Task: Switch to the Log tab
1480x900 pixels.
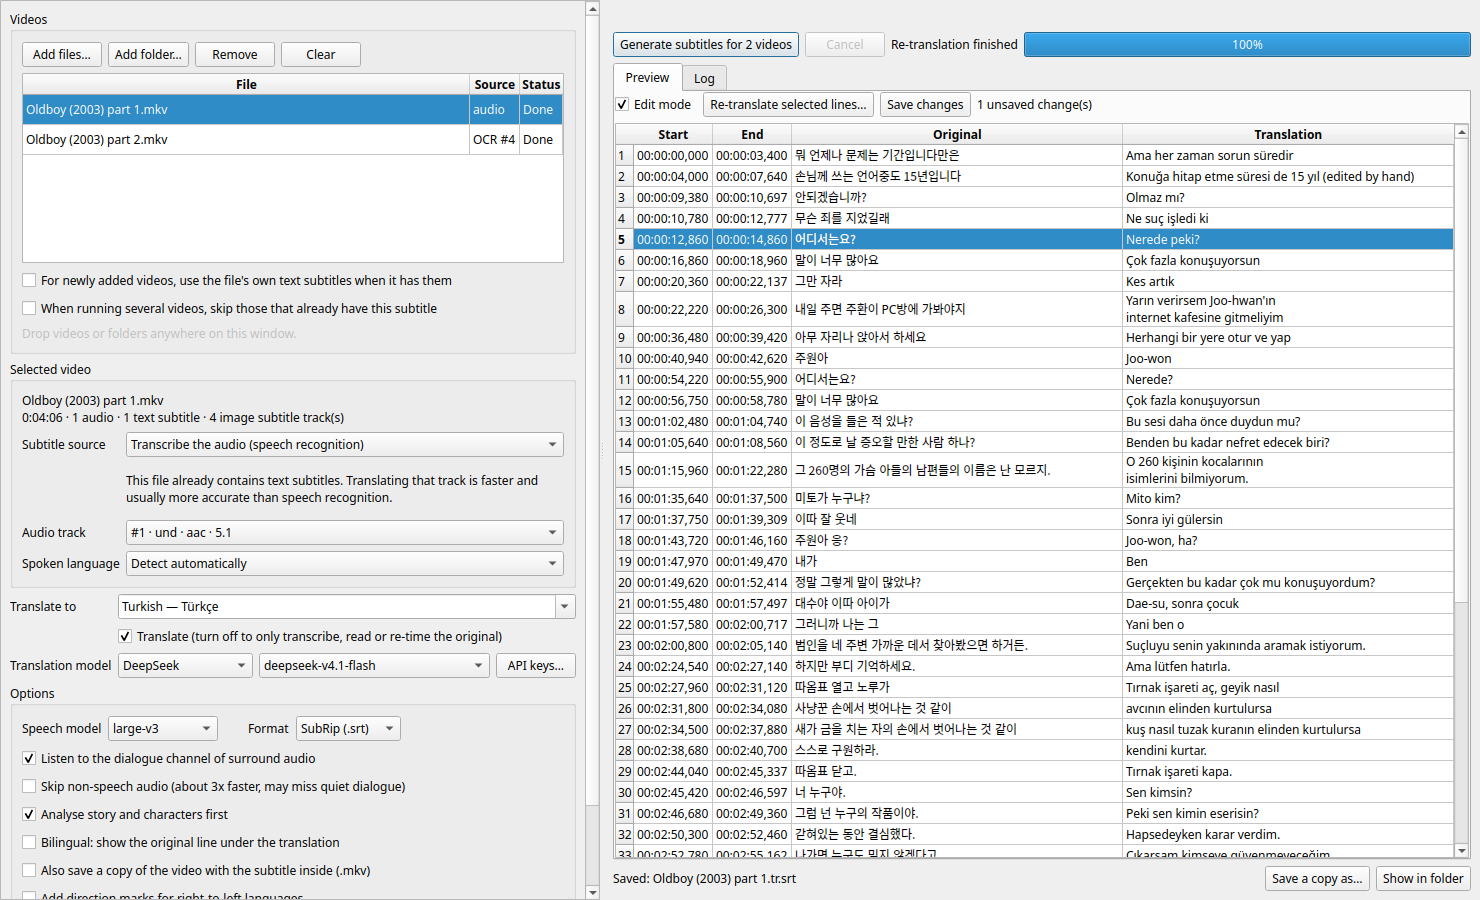Action: coord(705,79)
